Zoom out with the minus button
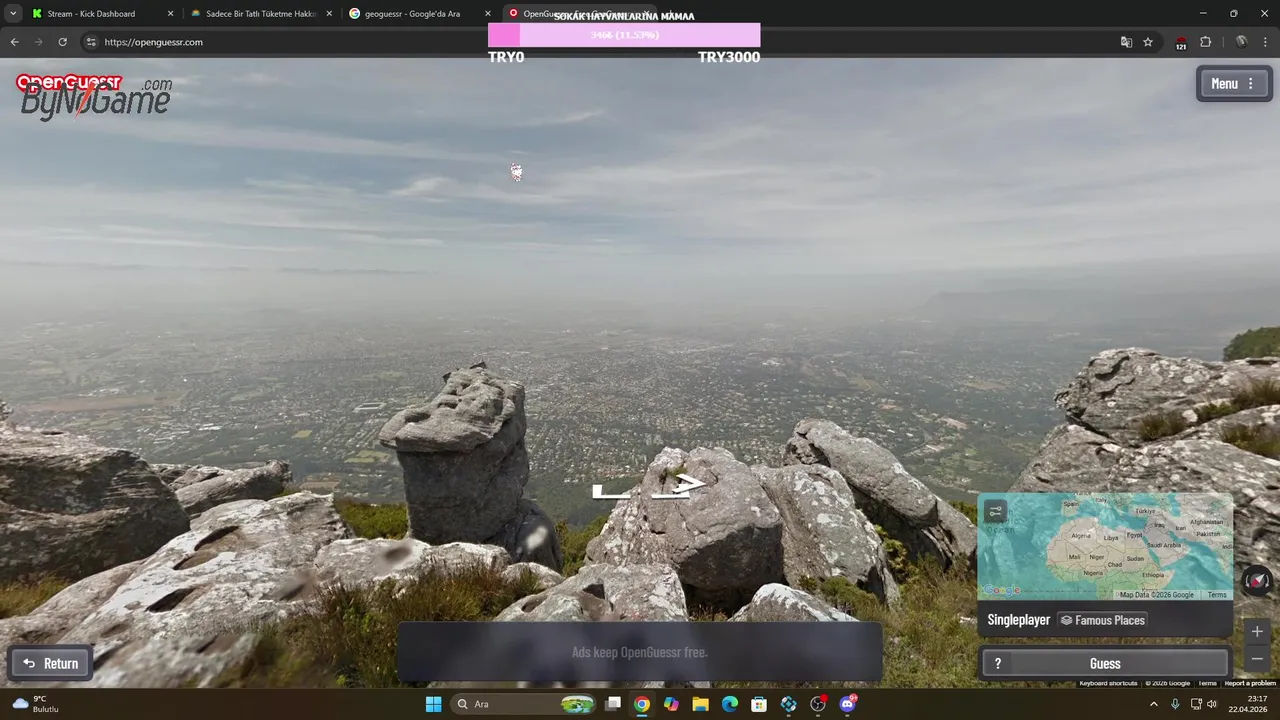The width and height of the screenshot is (1280, 720). click(1257, 659)
